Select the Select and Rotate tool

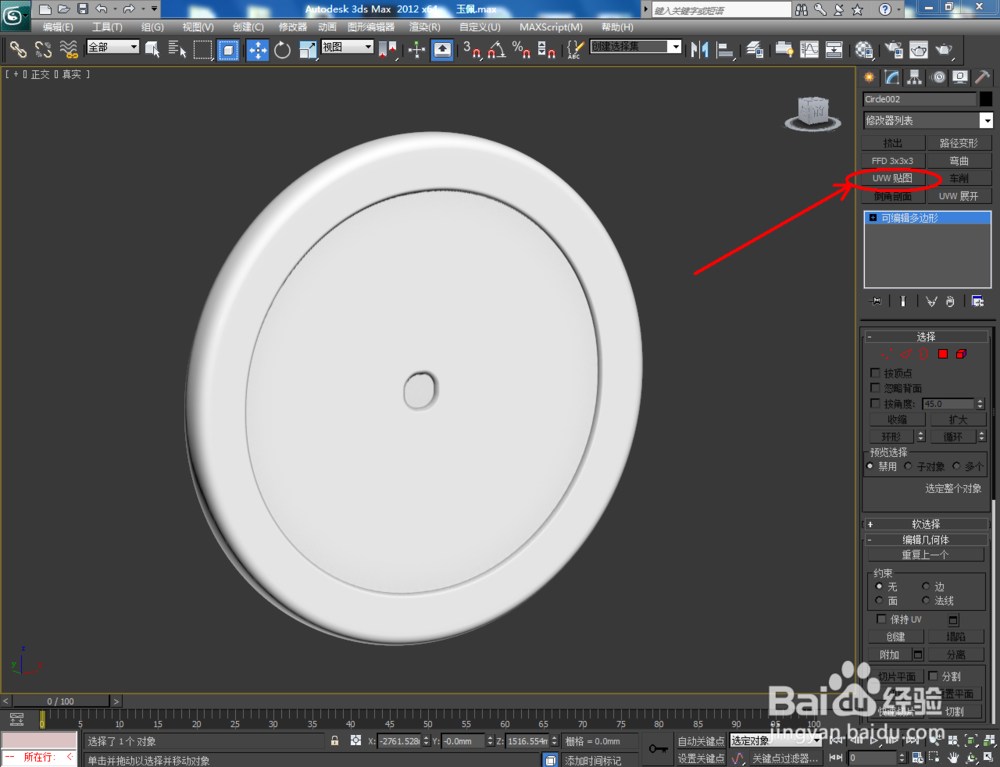tap(282, 50)
